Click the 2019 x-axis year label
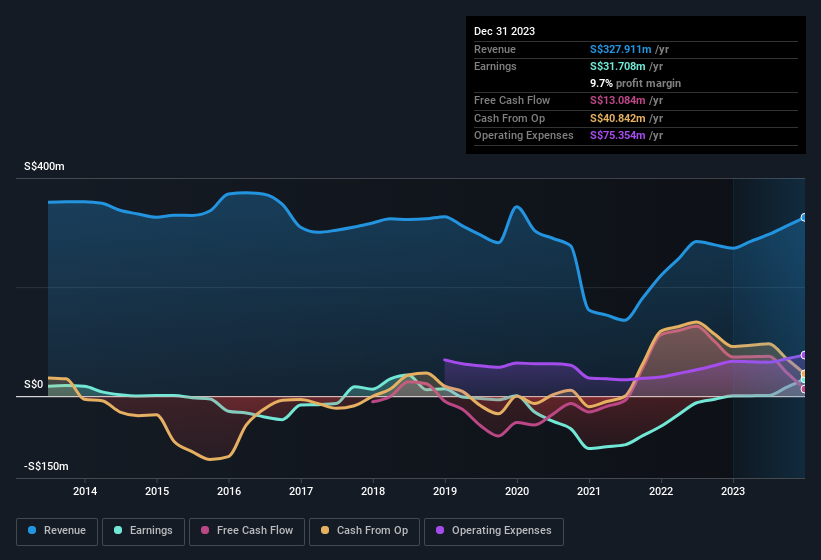 tap(445, 491)
